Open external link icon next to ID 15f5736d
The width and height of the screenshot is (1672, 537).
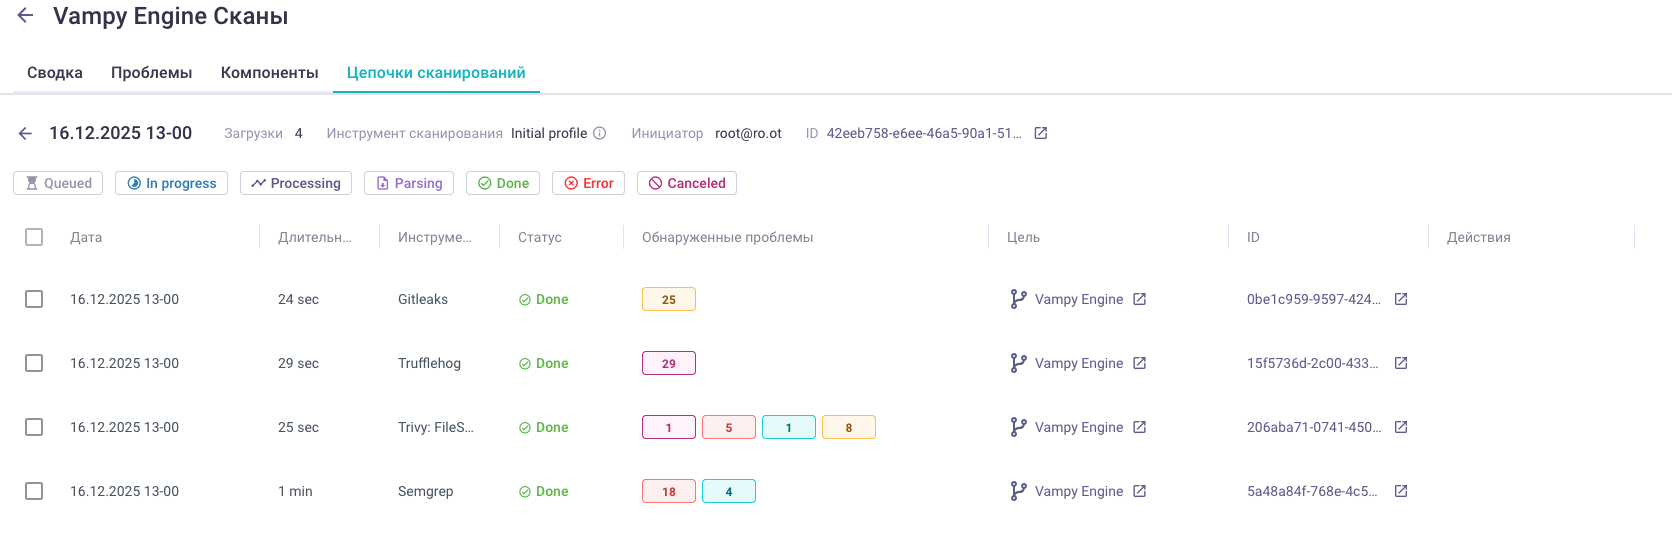pyautogui.click(x=1401, y=363)
